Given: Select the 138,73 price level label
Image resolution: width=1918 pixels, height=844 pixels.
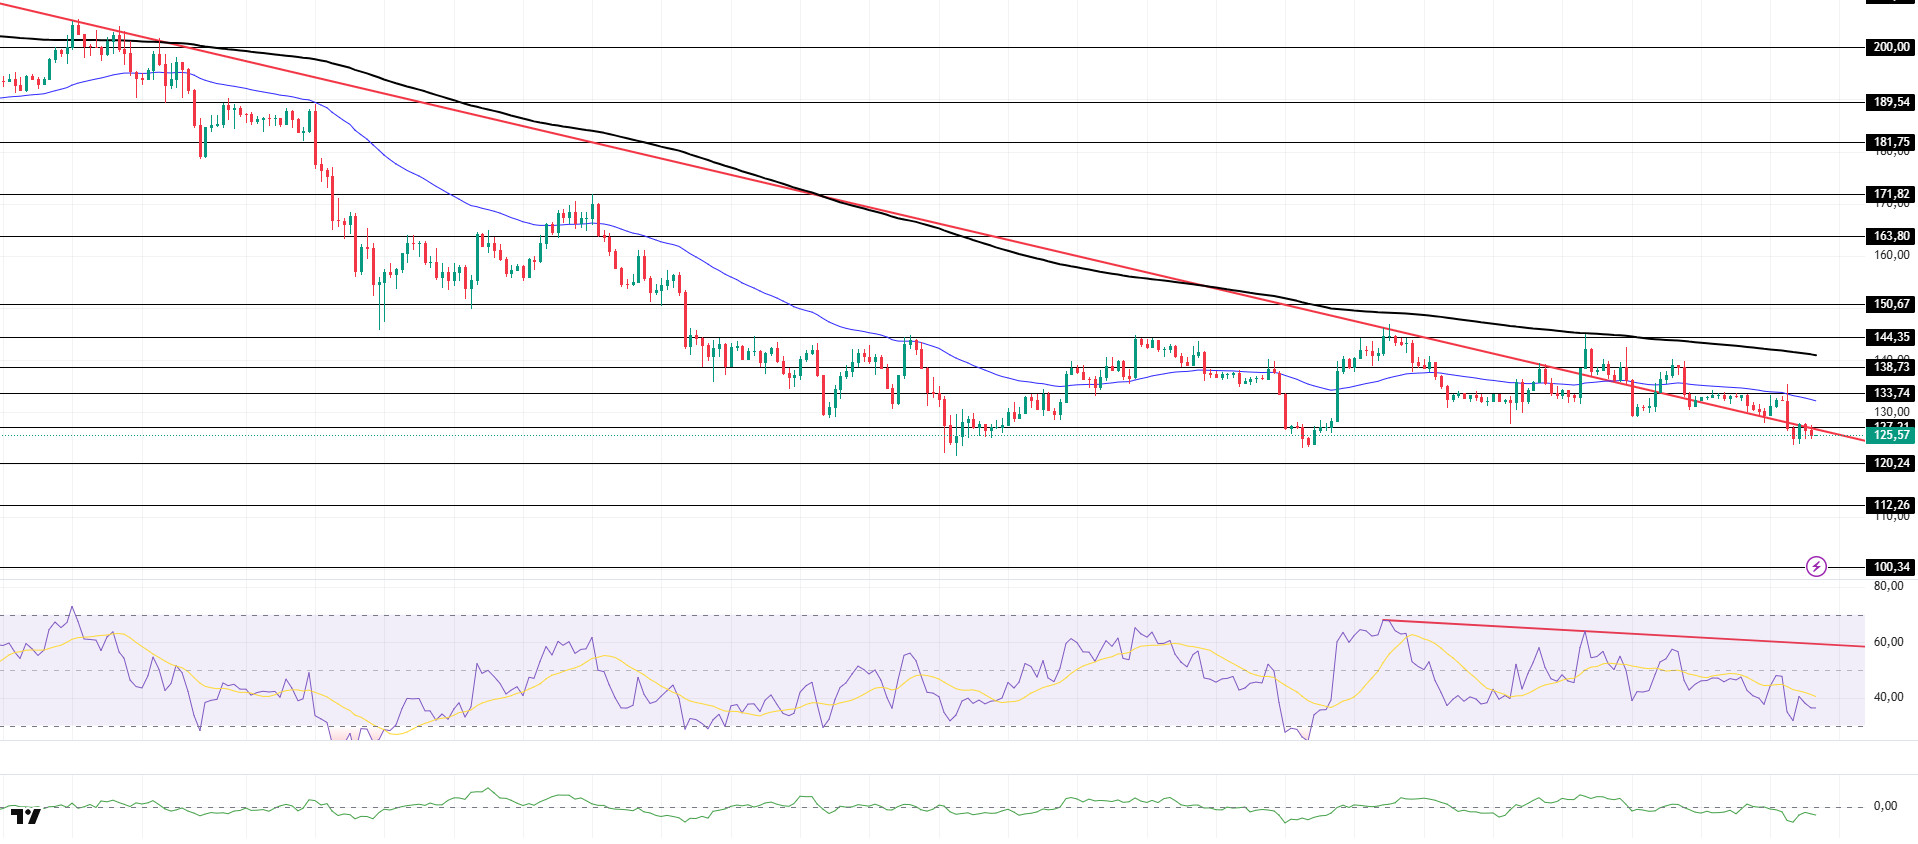Looking at the screenshot, I should coord(1890,367).
